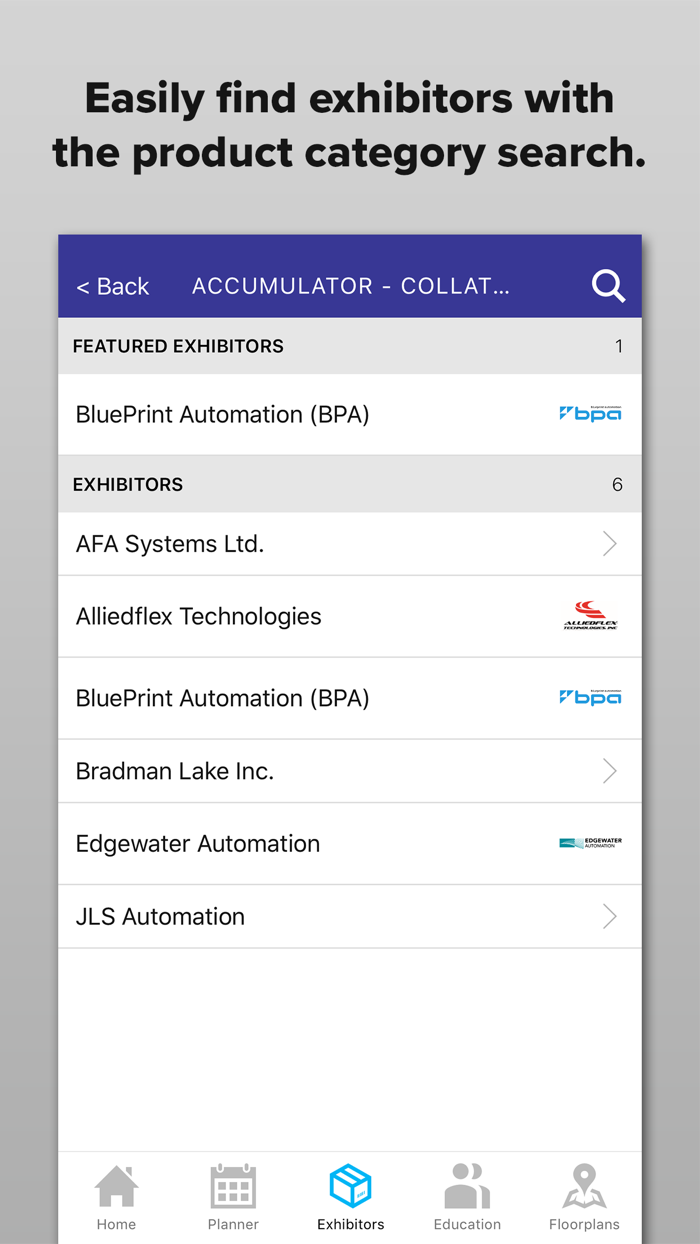Open featured BluePrint Automation (BPA) entry
Viewport: 700px width, 1244px height.
[223, 415]
